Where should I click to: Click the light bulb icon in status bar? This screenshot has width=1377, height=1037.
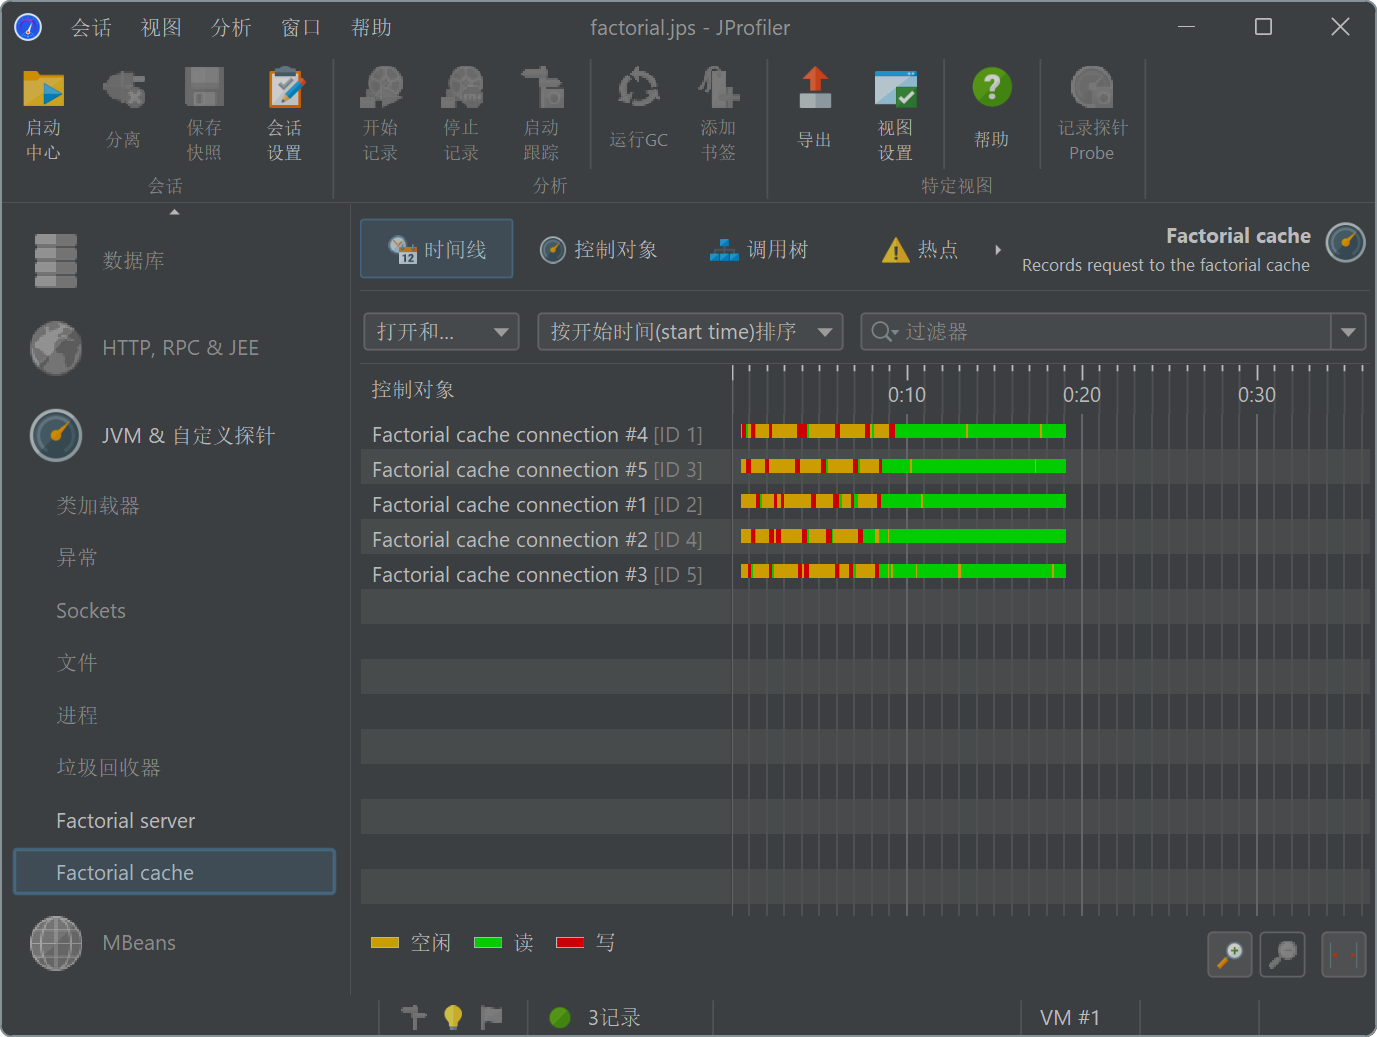coord(453,1017)
